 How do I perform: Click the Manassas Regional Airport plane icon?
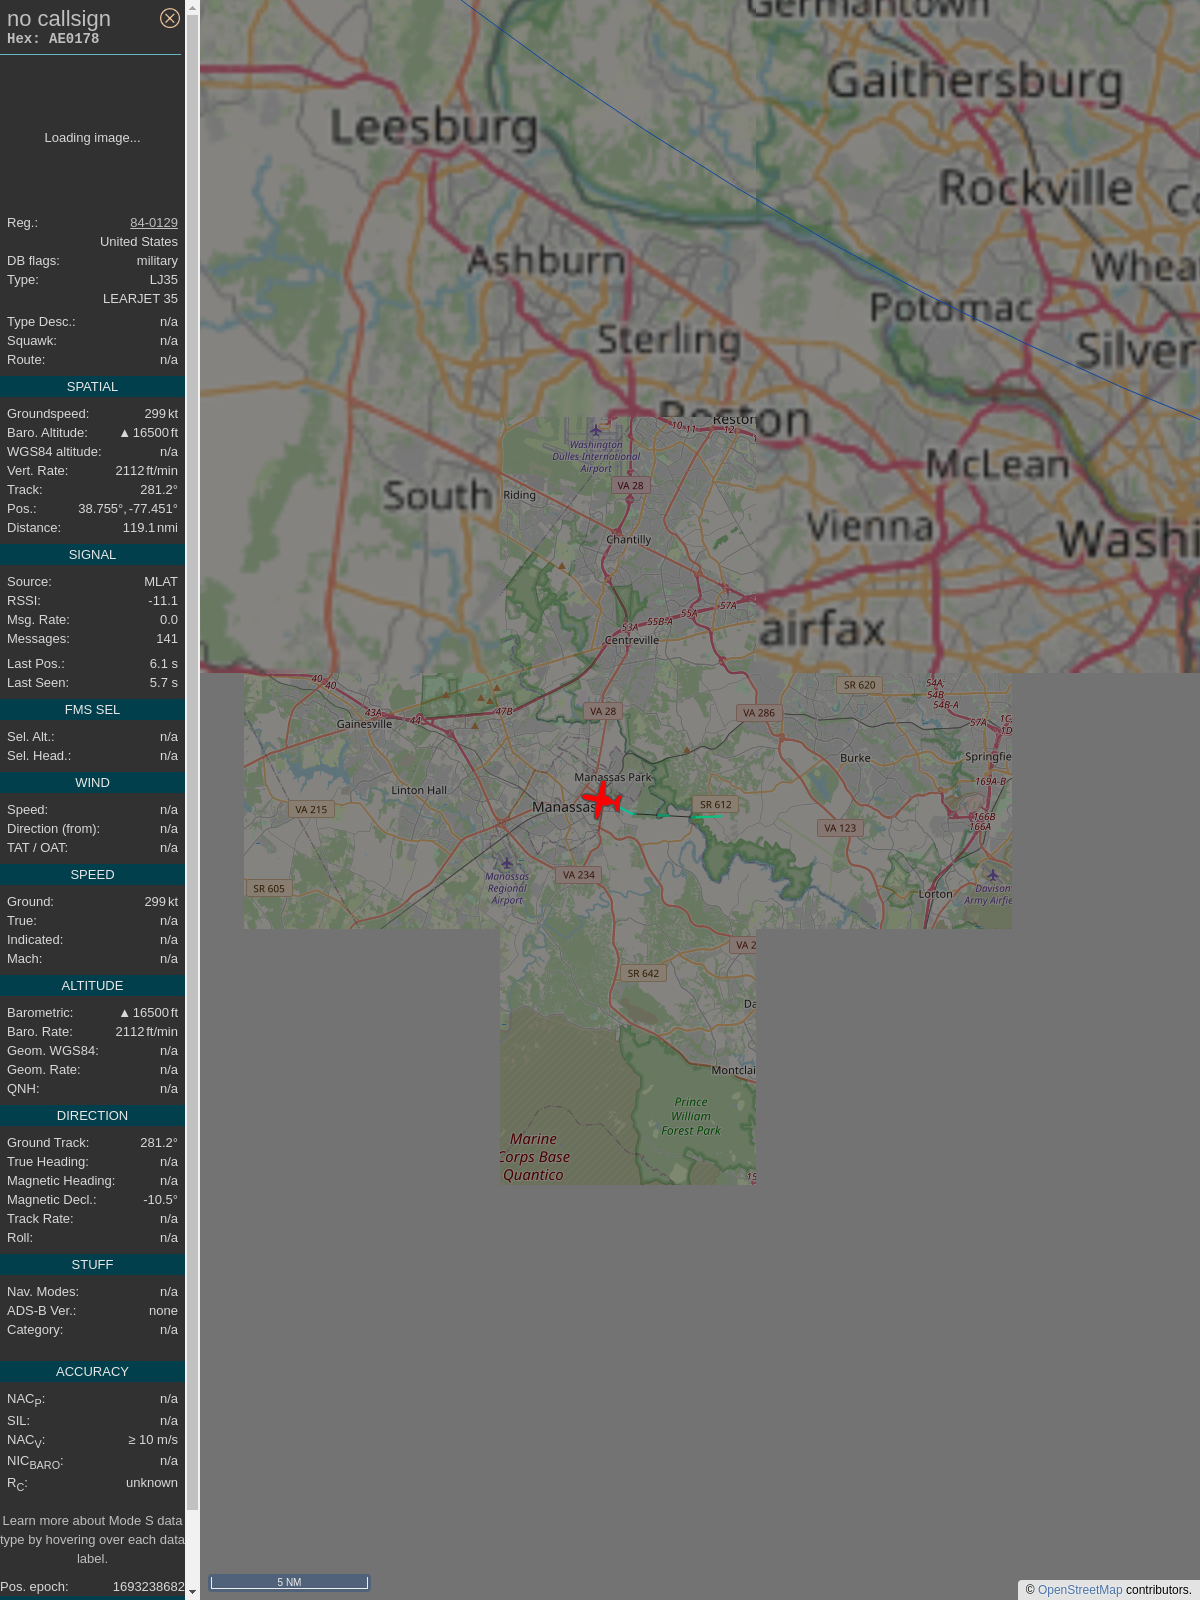click(x=507, y=863)
